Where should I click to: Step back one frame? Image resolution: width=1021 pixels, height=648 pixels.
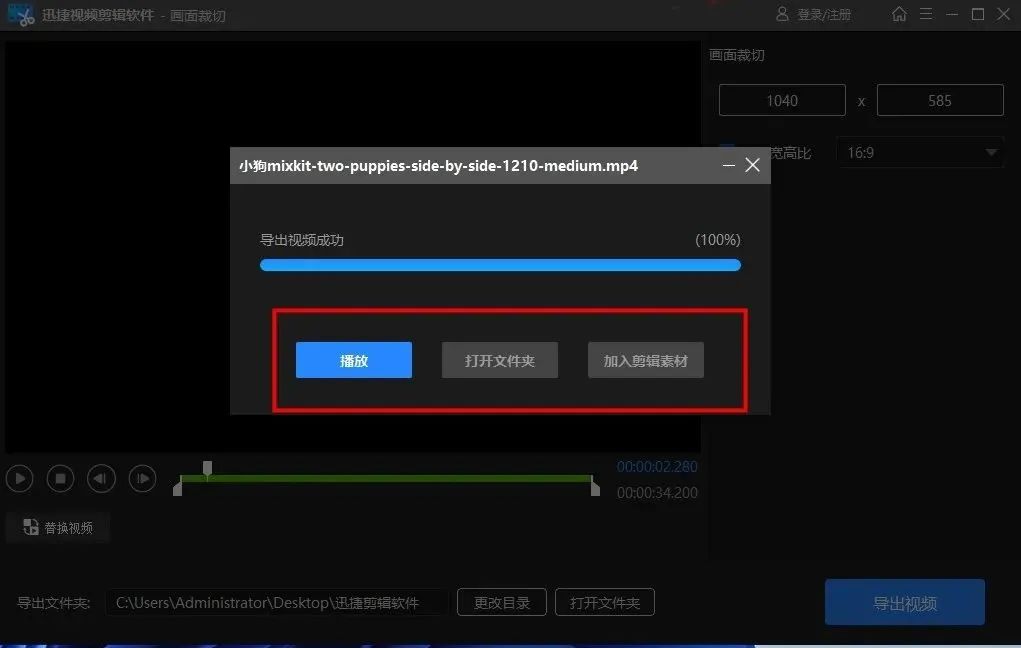pyautogui.click(x=101, y=479)
